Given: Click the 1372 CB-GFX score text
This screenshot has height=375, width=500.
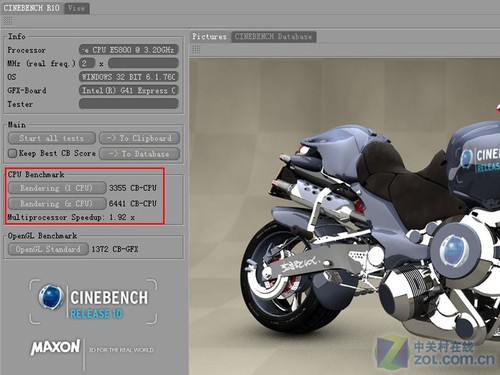Looking at the screenshot, I should point(115,249).
